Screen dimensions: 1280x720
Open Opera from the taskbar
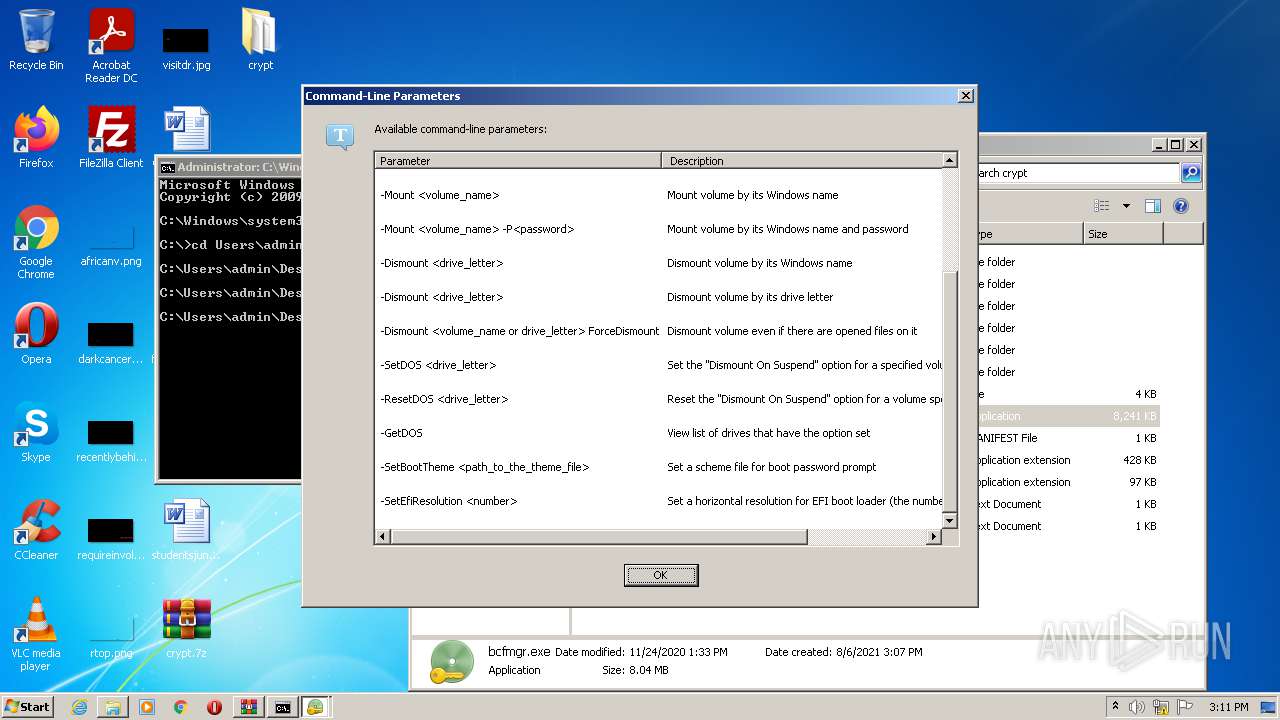click(214, 707)
